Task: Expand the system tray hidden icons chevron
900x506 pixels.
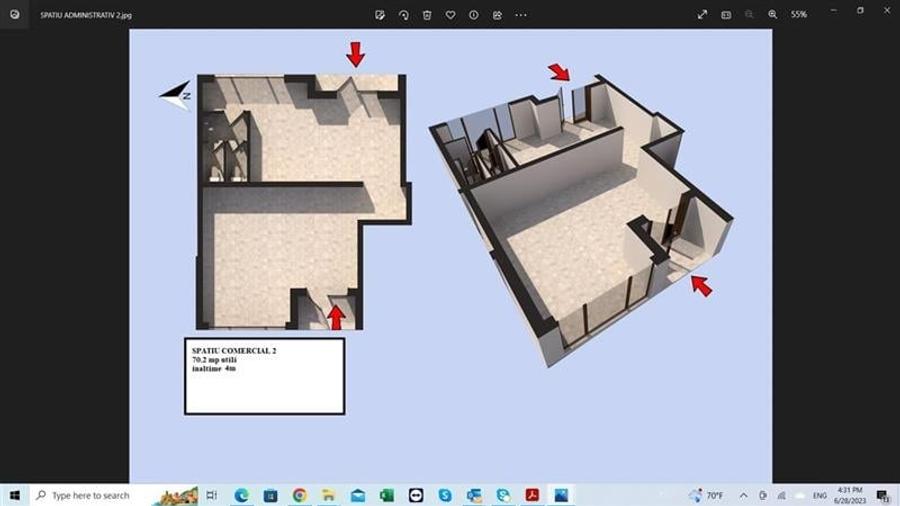Action: pyautogui.click(x=743, y=495)
